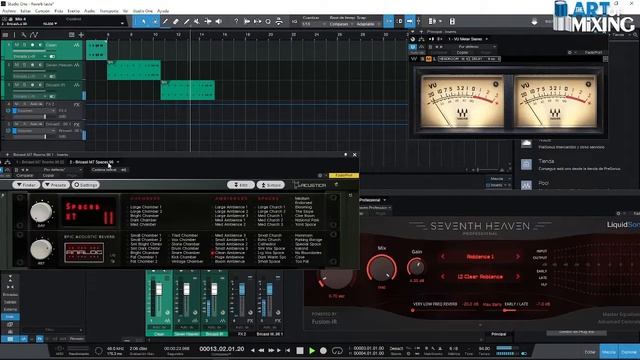The height and width of the screenshot is (360, 640).
Task: Select the Vintage Chamber preset
Action: point(187,262)
